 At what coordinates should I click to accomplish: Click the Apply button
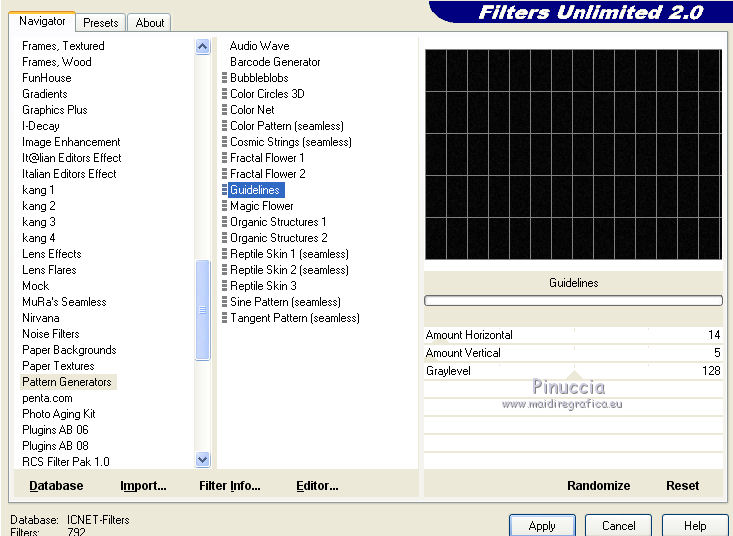coord(542,526)
